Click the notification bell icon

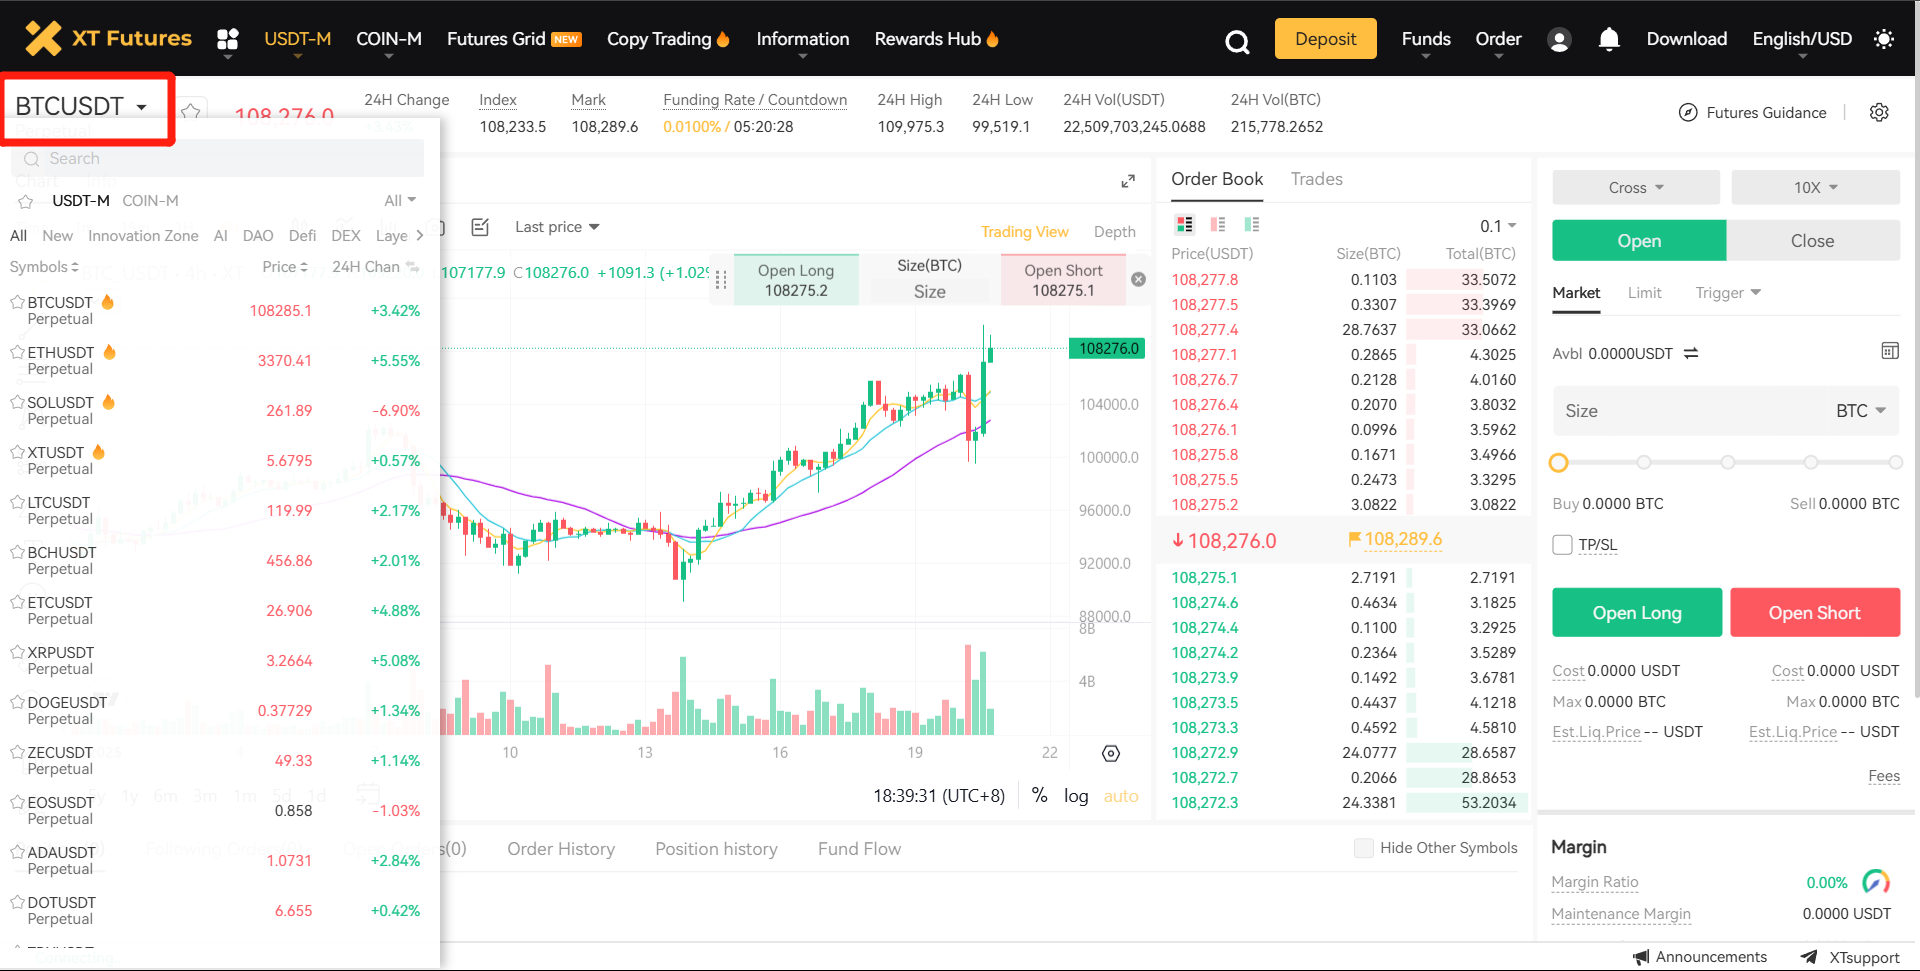tap(1608, 39)
